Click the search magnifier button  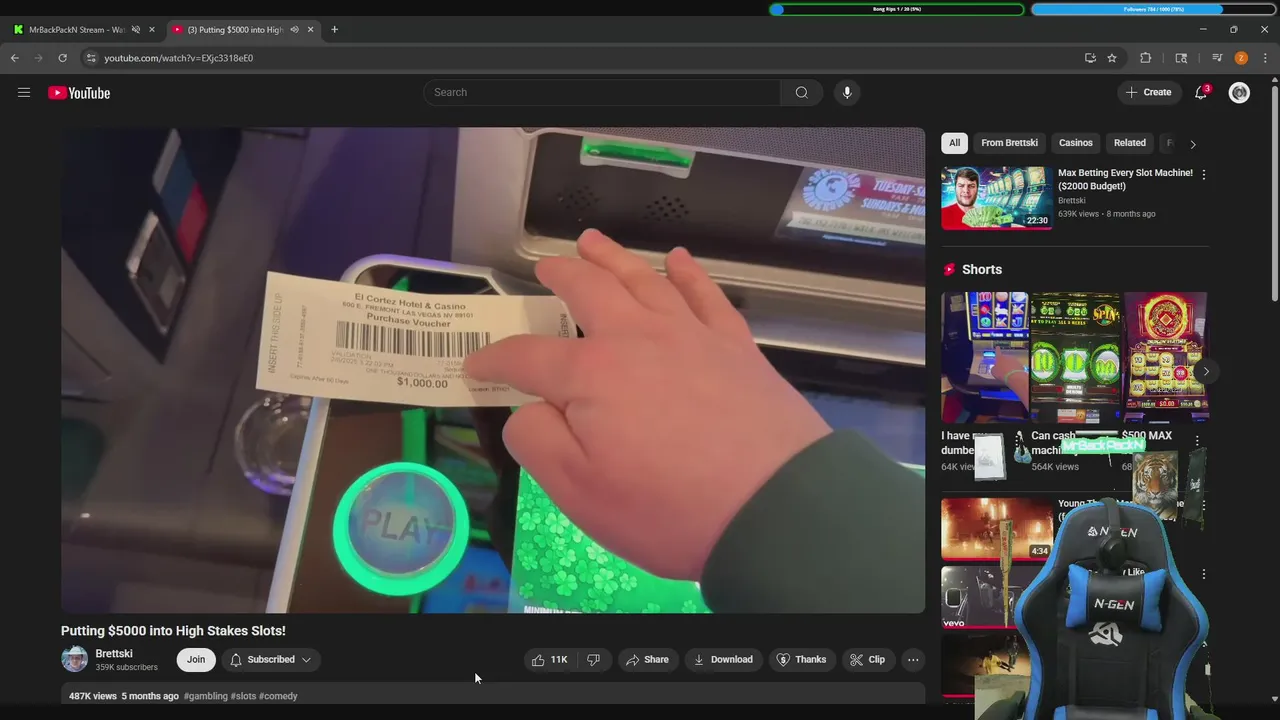tap(801, 92)
